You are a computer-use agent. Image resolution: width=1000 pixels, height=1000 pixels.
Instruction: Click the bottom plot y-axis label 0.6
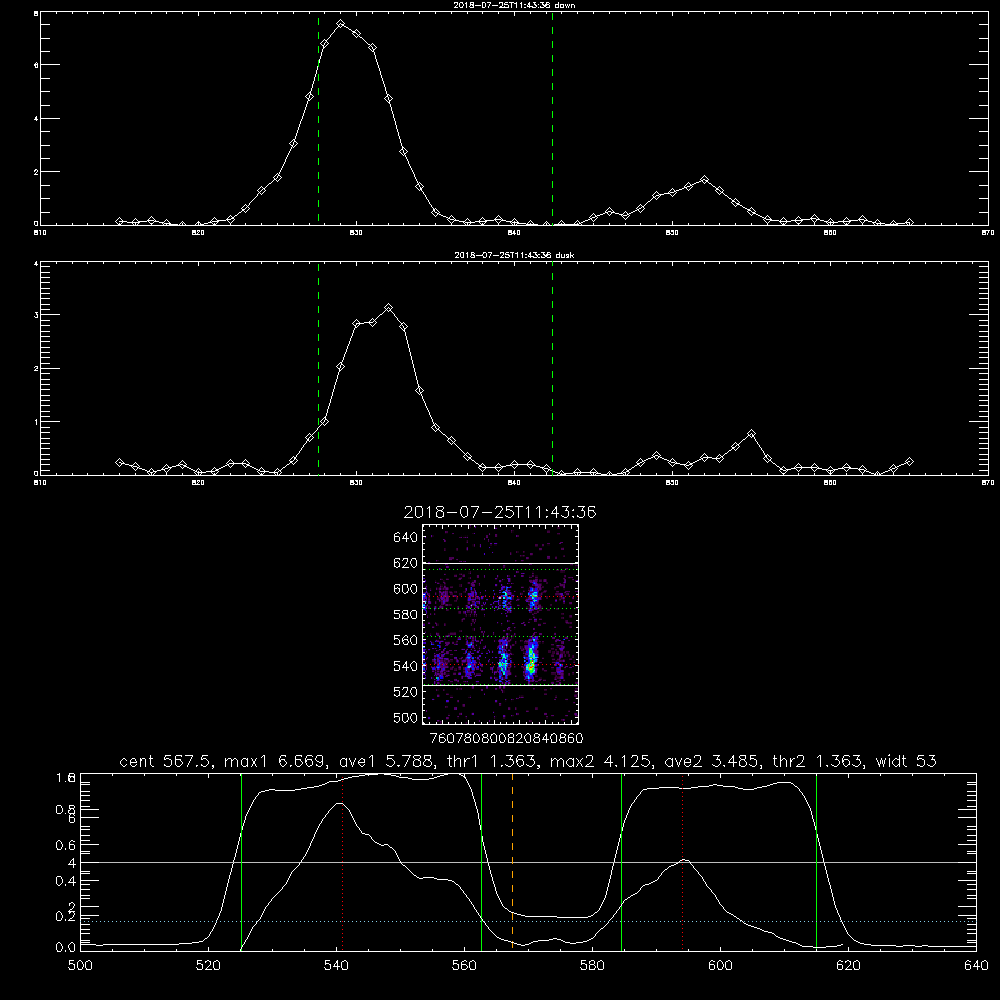(66, 845)
